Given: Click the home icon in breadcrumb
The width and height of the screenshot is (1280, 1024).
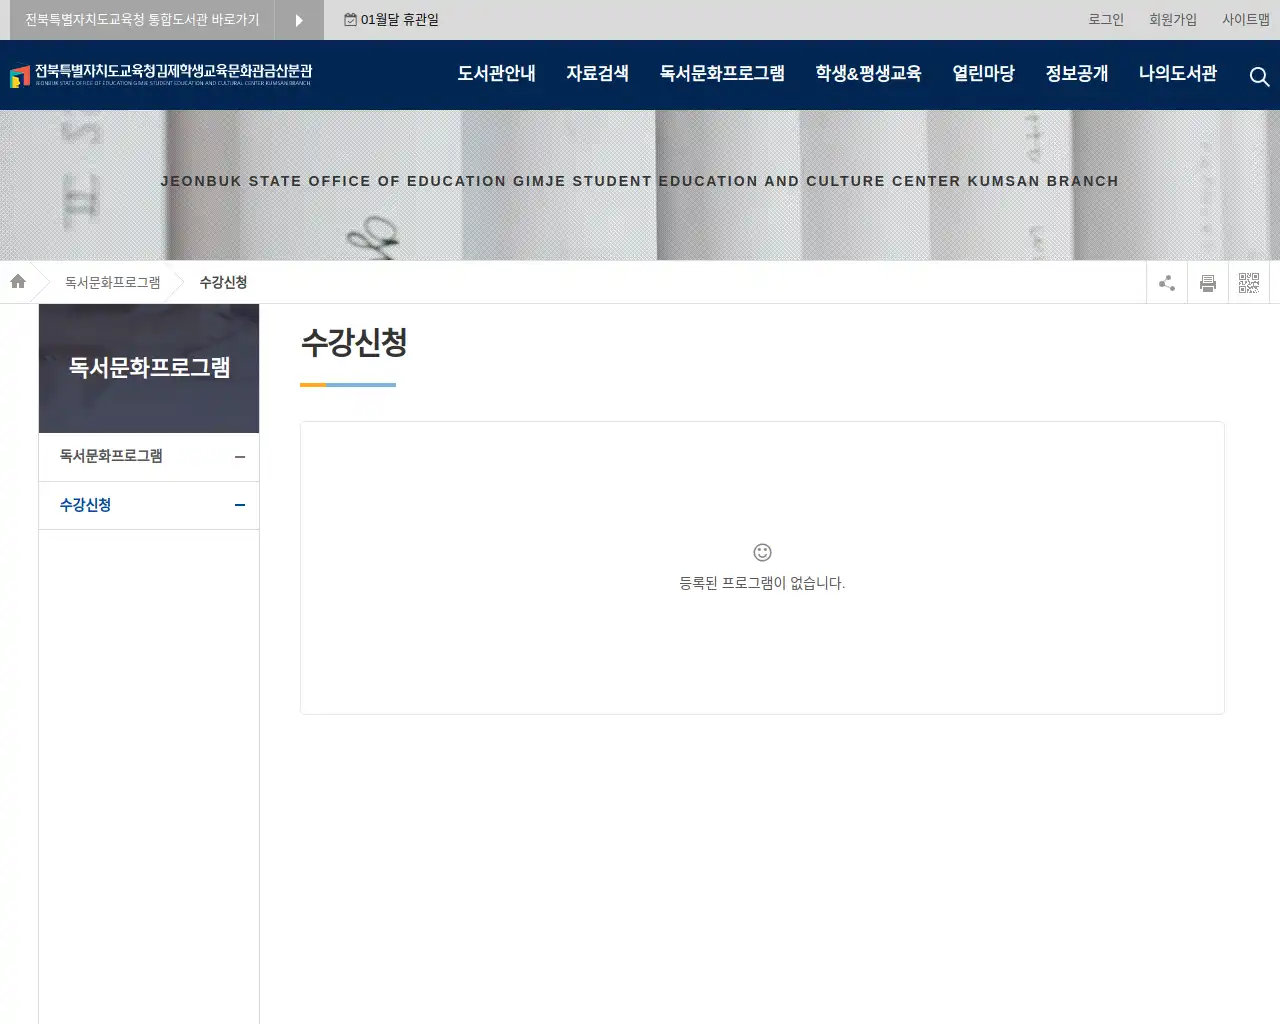Looking at the screenshot, I should coord(18,282).
